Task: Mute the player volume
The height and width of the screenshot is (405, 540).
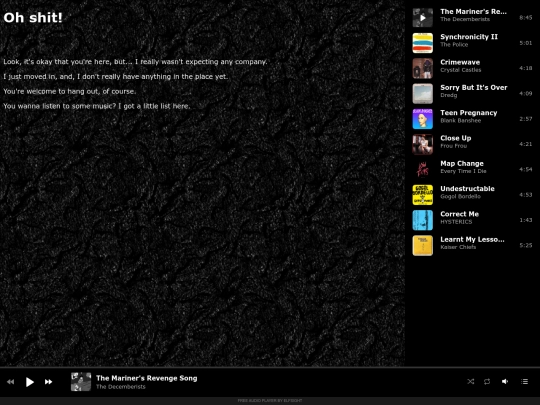Action: coord(505,381)
